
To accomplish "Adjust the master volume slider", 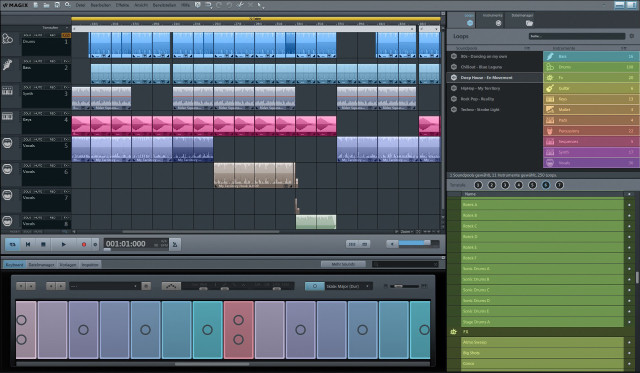I will click(419, 244).
